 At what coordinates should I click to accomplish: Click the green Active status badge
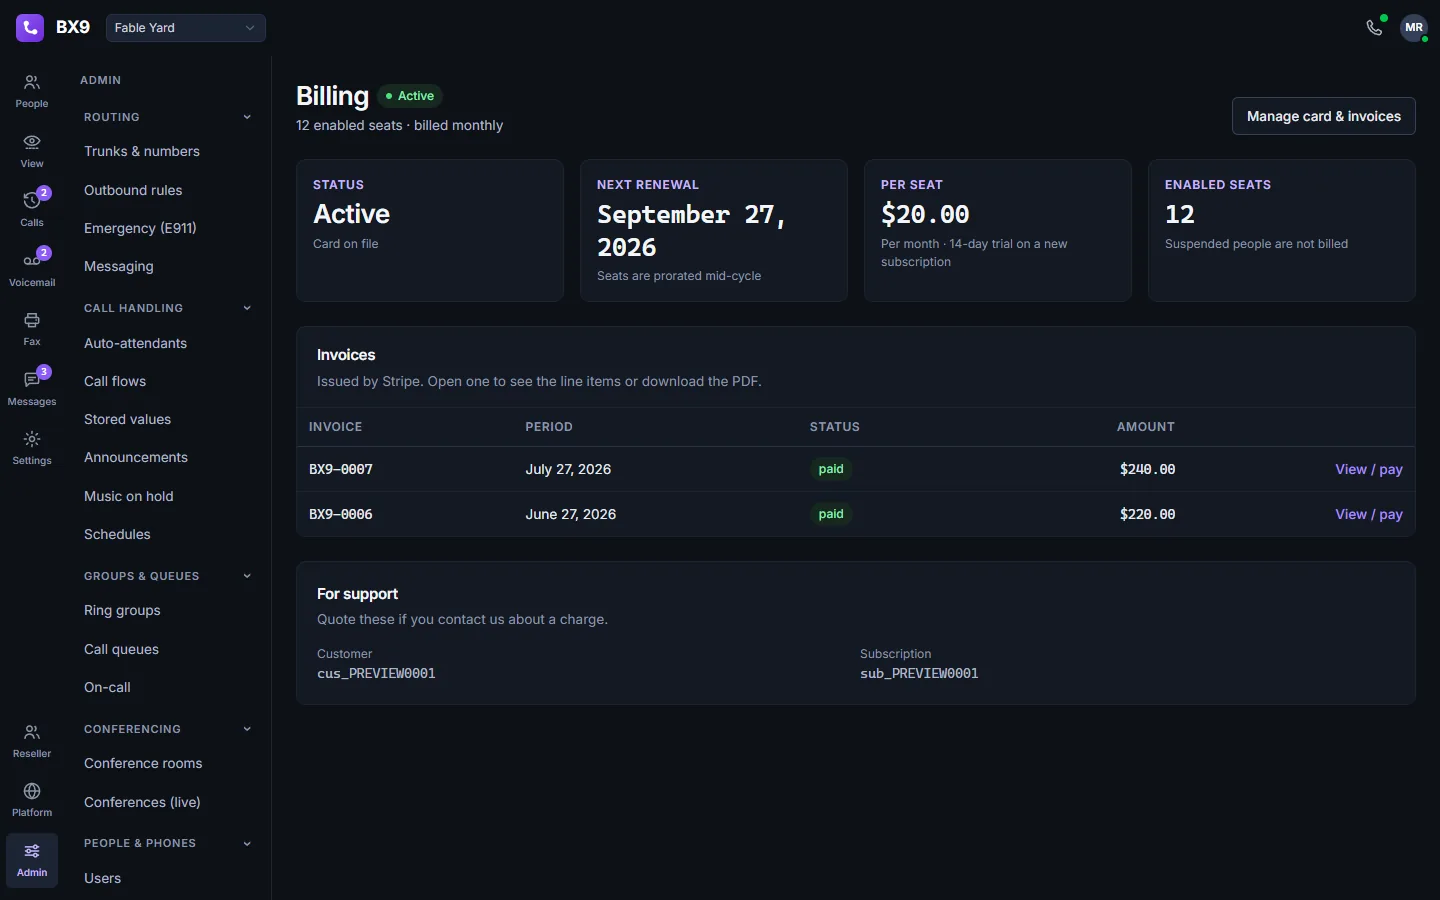click(x=410, y=96)
